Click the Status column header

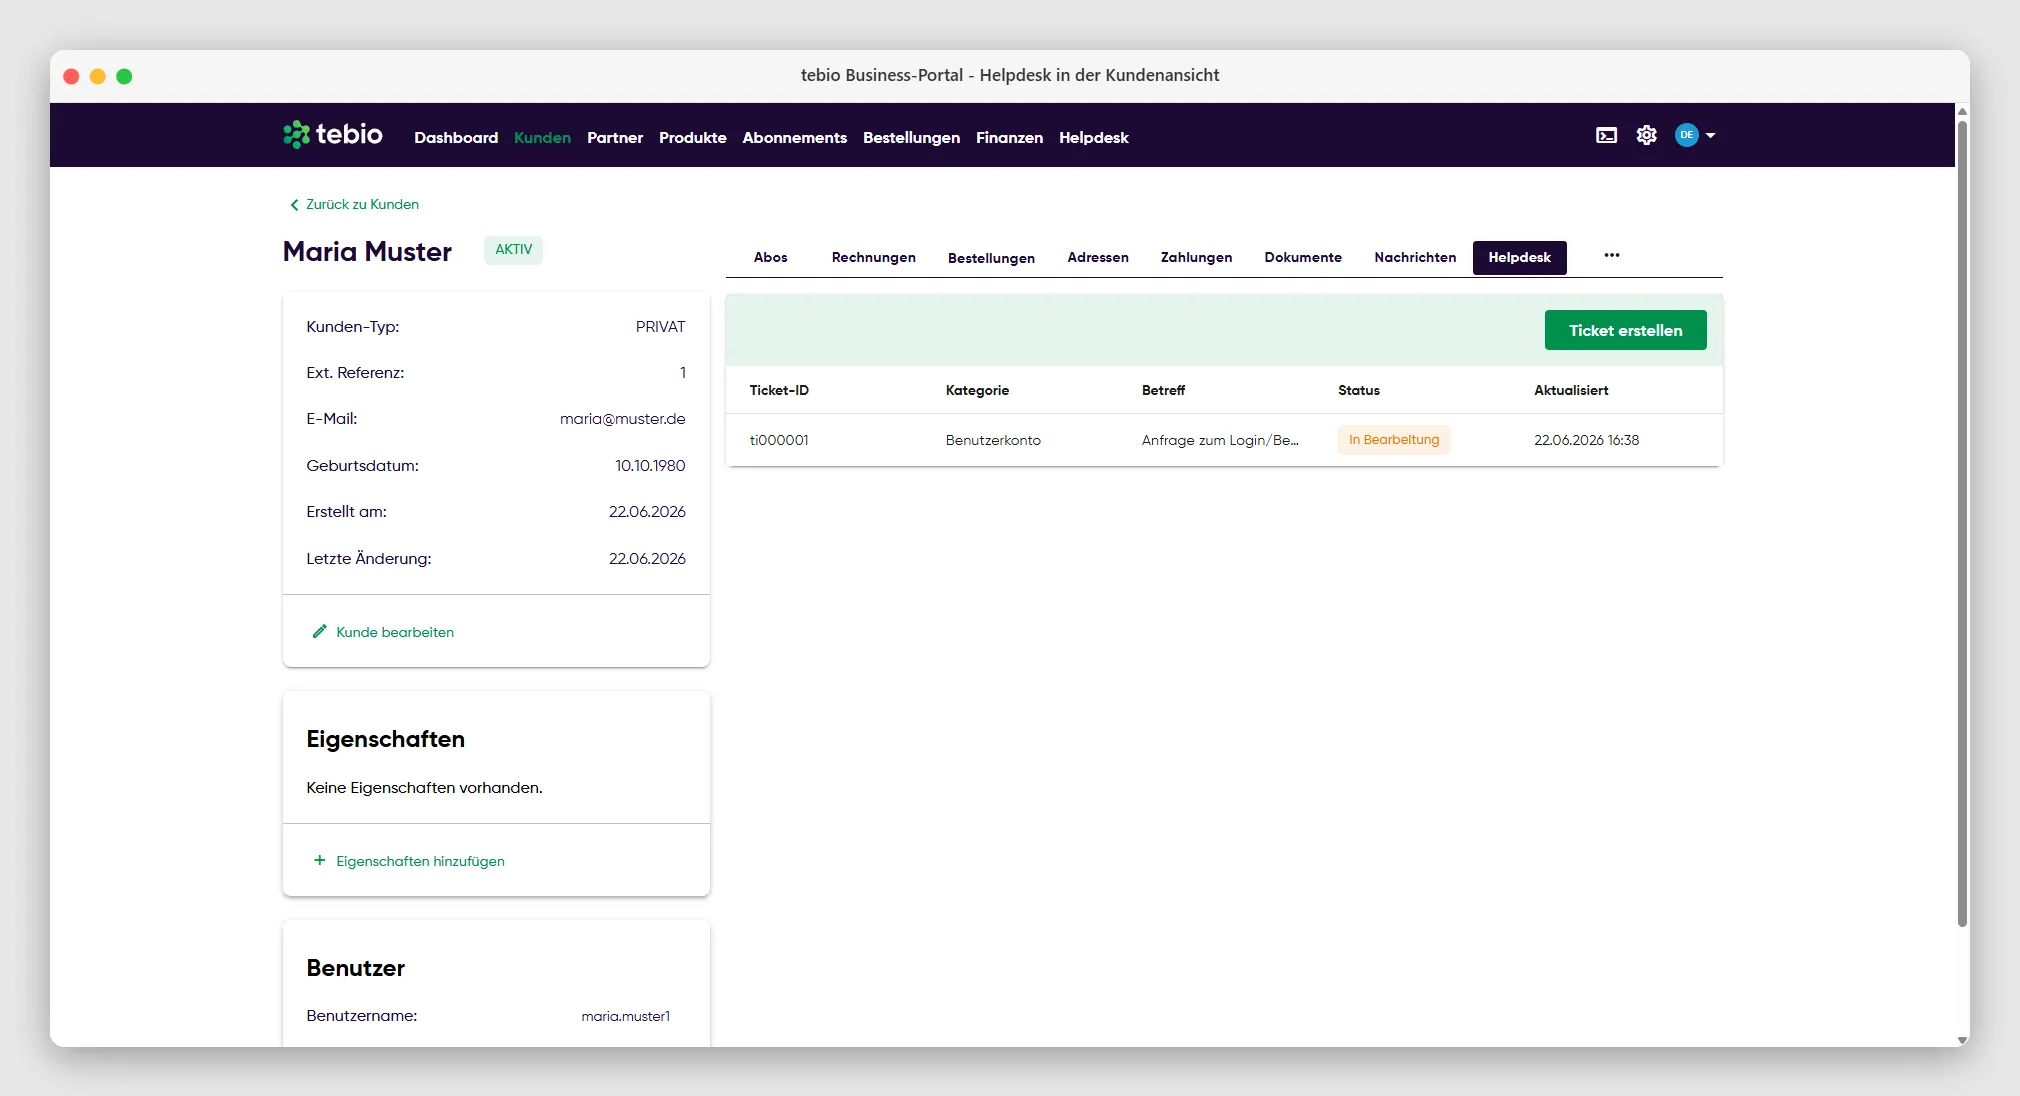[x=1358, y=390]
